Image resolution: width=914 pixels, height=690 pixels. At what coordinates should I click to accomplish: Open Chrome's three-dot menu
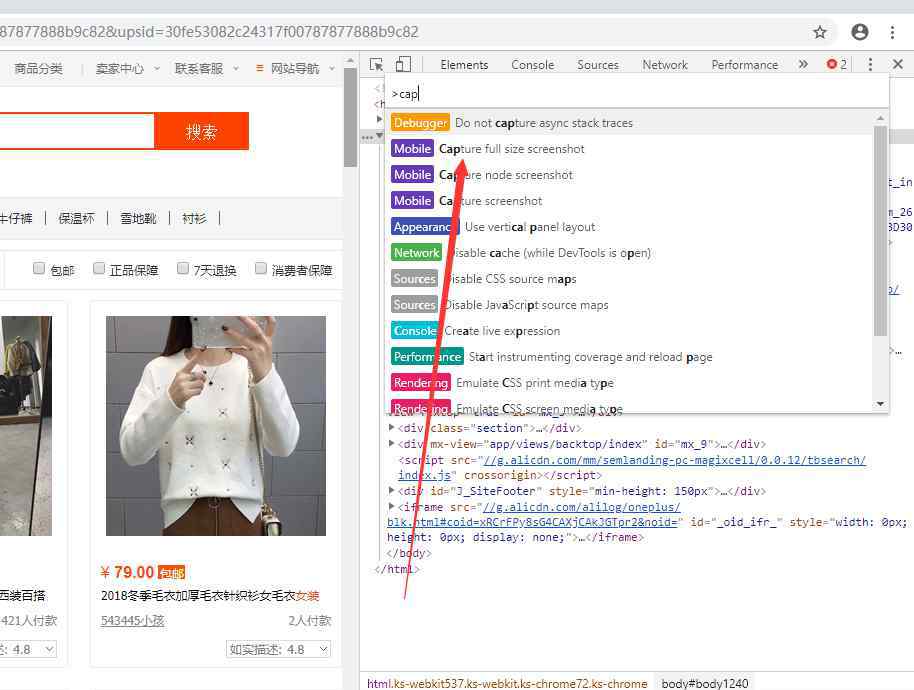click(893, 32)
